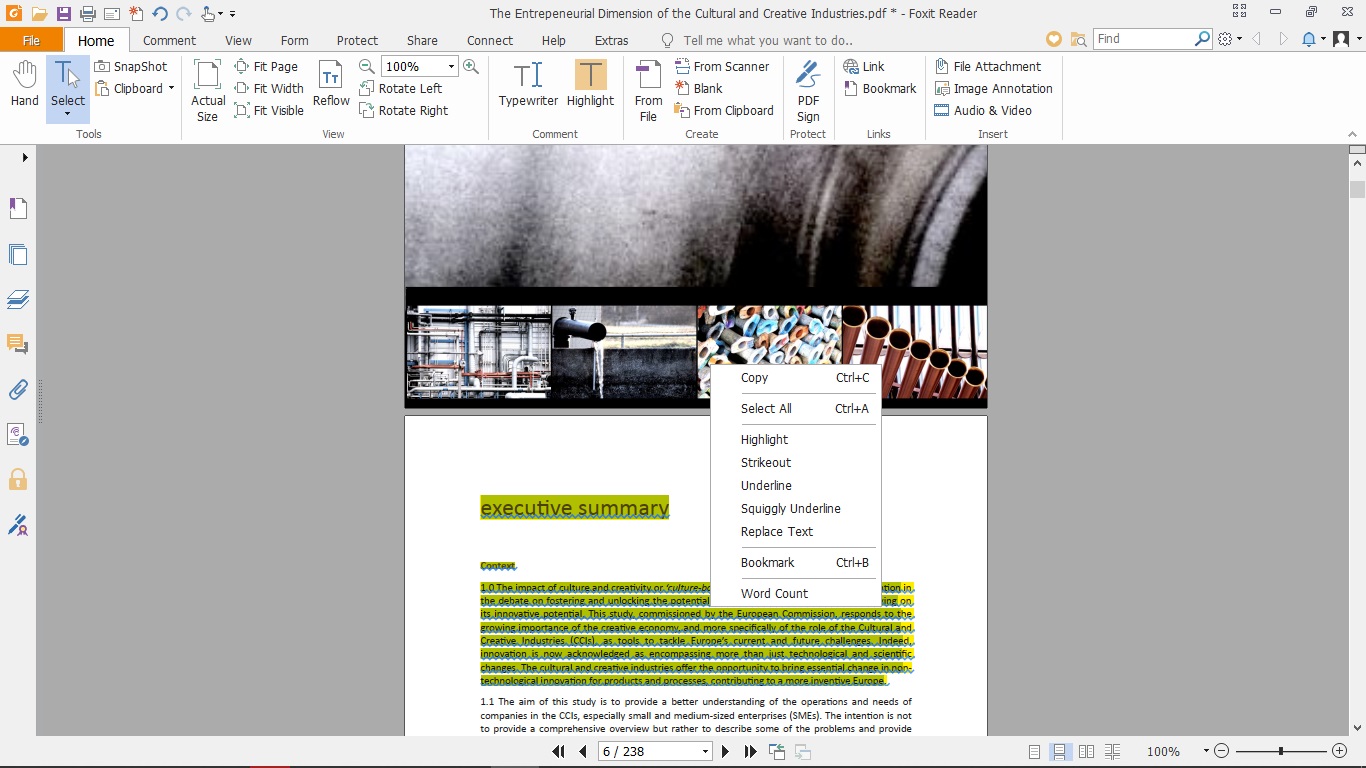Take a SnapShot of the page

tap(131, 66)
